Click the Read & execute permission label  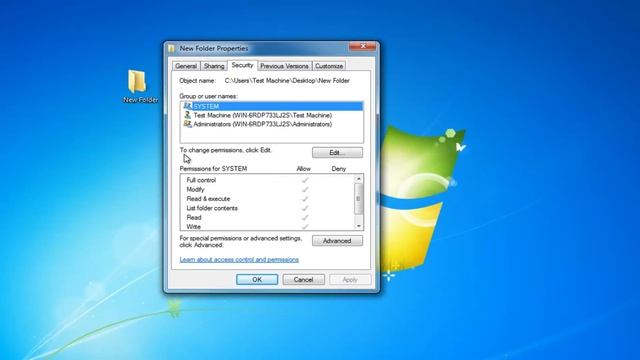tap(208, 199)
